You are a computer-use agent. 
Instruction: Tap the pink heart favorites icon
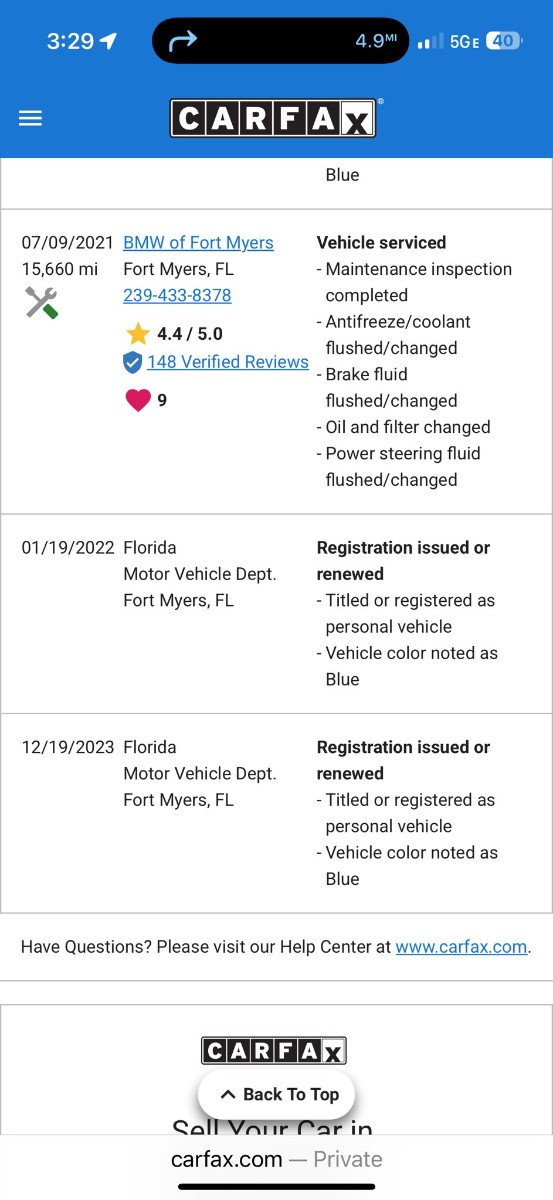[137, 400]
